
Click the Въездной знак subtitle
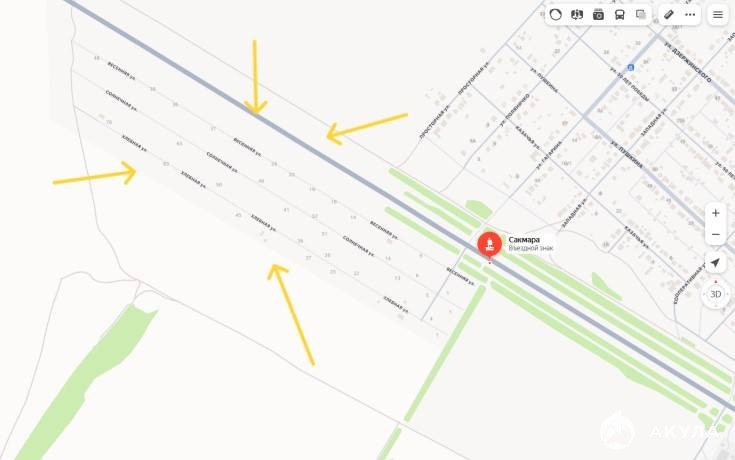(x=531, y=248)
